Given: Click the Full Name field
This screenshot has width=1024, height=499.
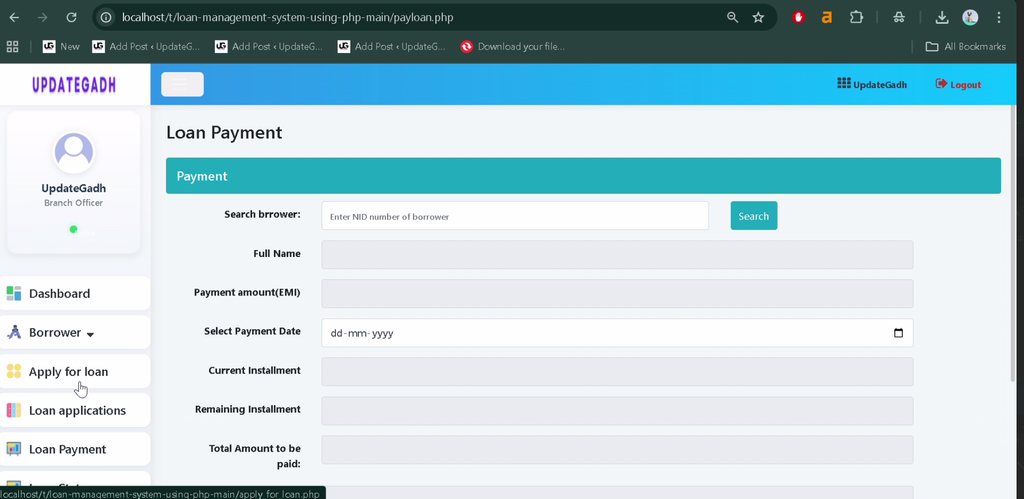Looking at the screenshot, I should [x=617, y=255].
